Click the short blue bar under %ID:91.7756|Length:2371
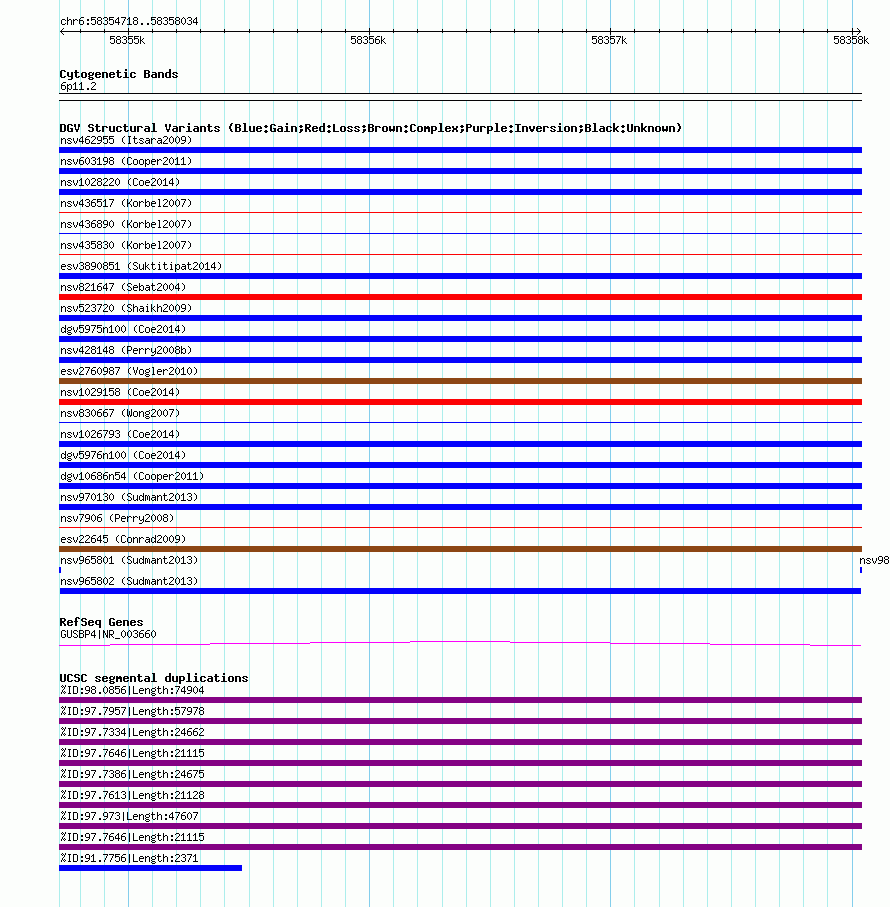This screenshot has width=890, height=907. (150, 868)
